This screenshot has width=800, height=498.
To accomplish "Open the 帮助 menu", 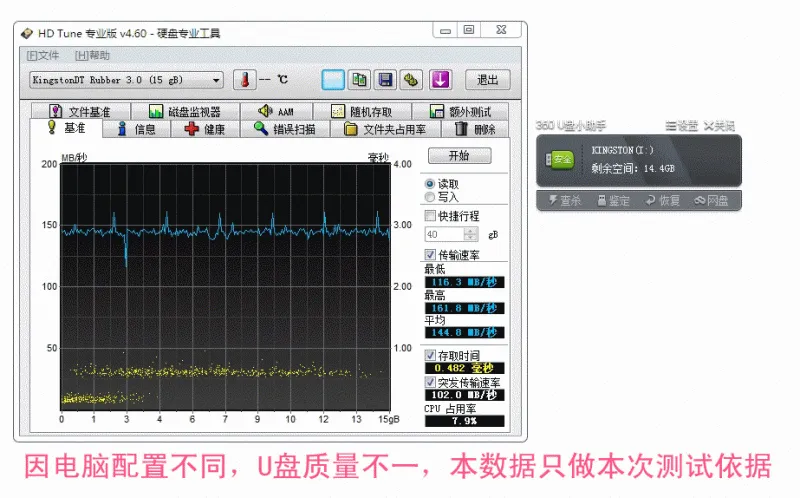I will [x=92, y=56].
